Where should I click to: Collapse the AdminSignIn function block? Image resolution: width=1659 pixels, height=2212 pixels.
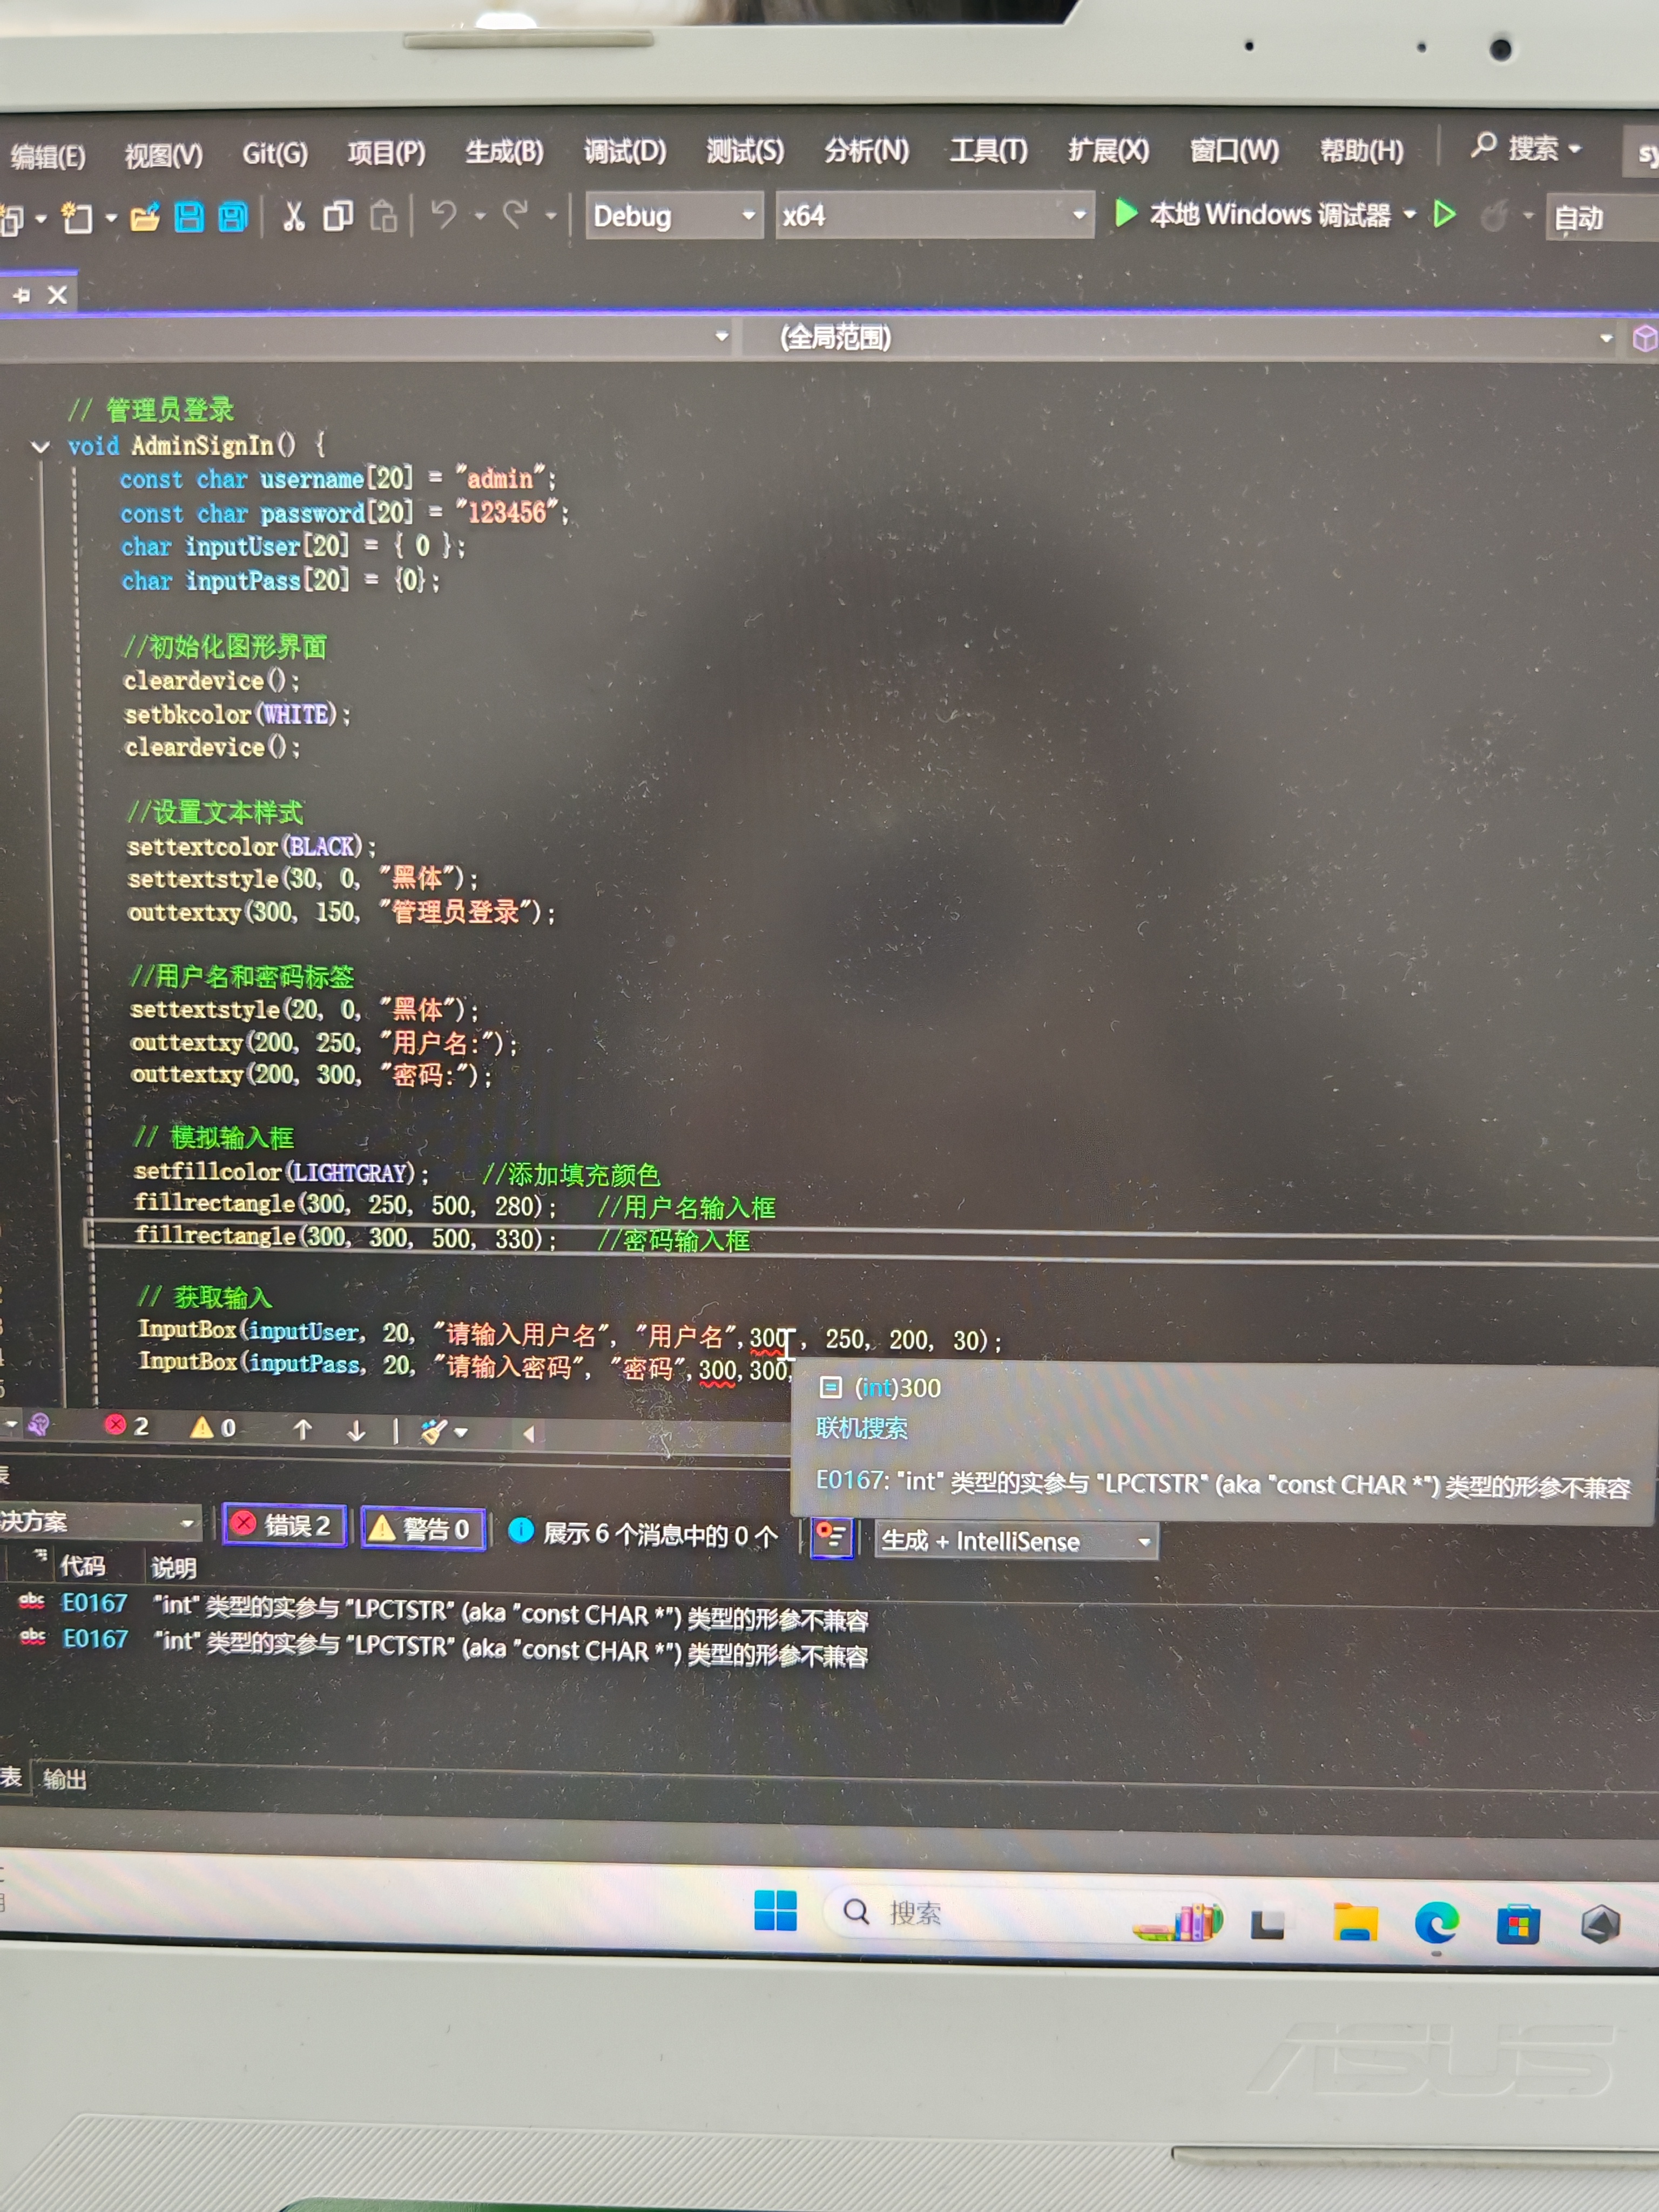pyautogui.click(x=40, y=447)
